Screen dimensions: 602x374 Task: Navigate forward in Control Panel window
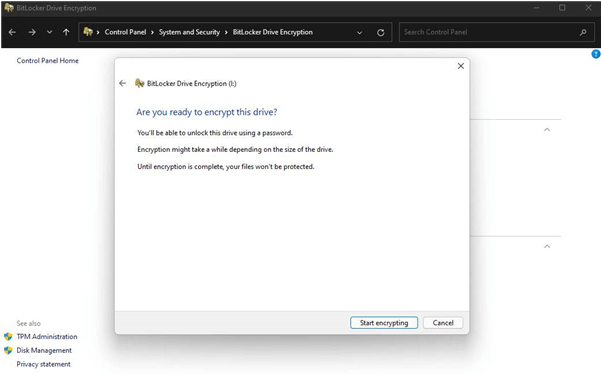(x=32, y=32)
